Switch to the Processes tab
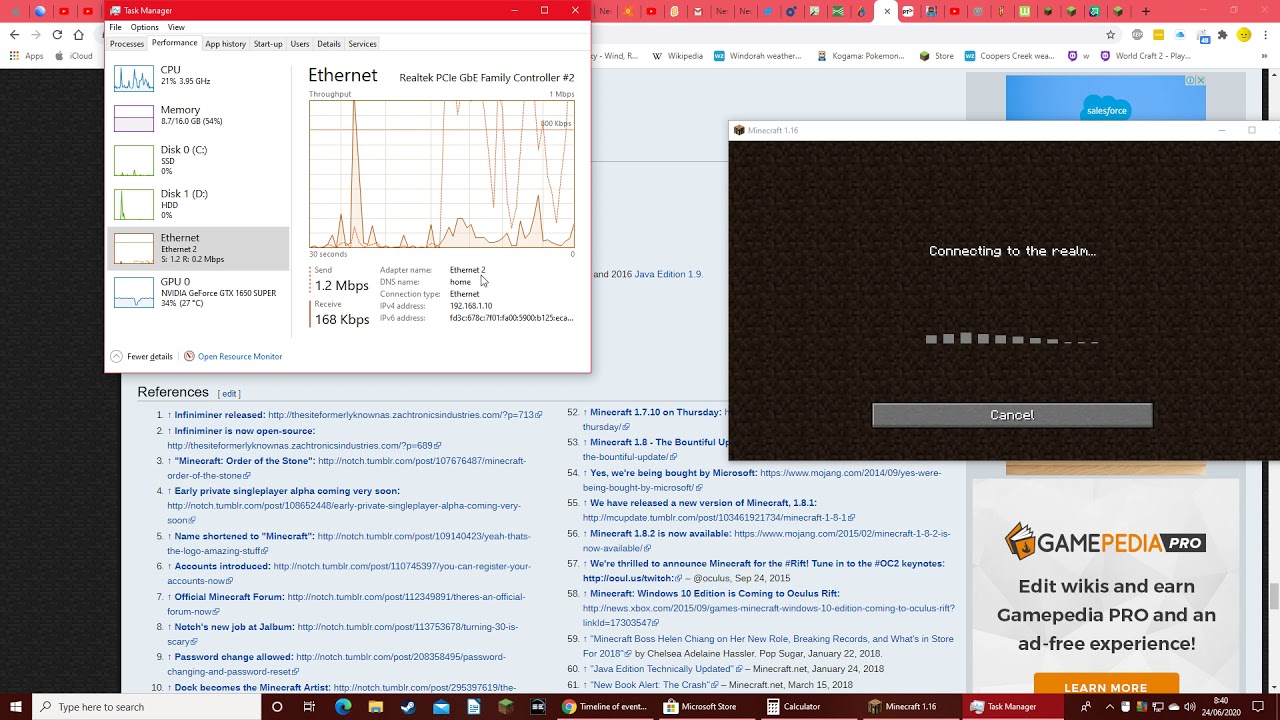This screenshot has height=720, width=1280. tap(127, 44)
